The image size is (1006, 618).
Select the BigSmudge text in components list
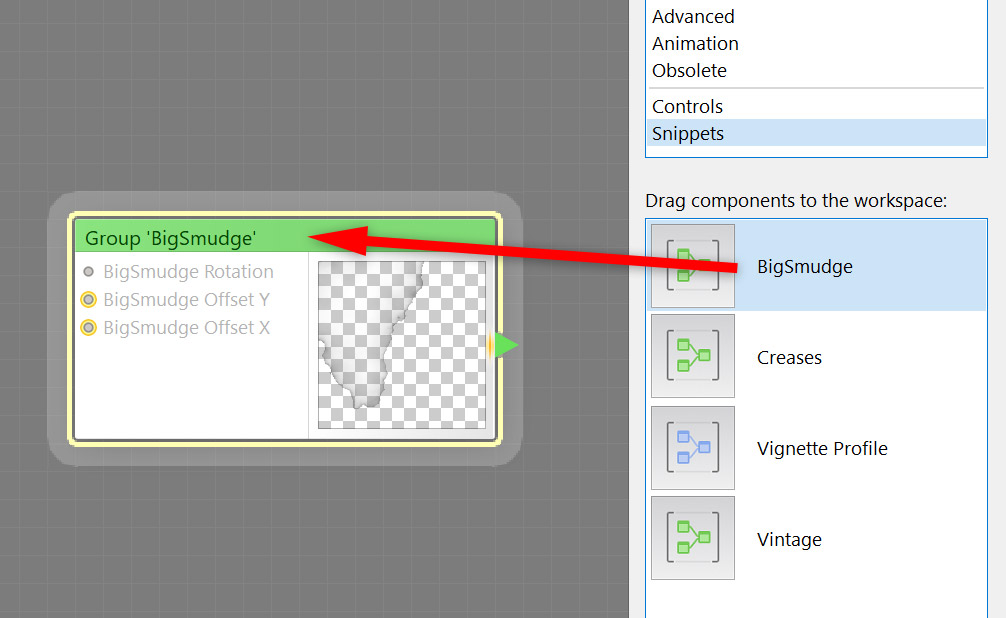click(804, 267)
